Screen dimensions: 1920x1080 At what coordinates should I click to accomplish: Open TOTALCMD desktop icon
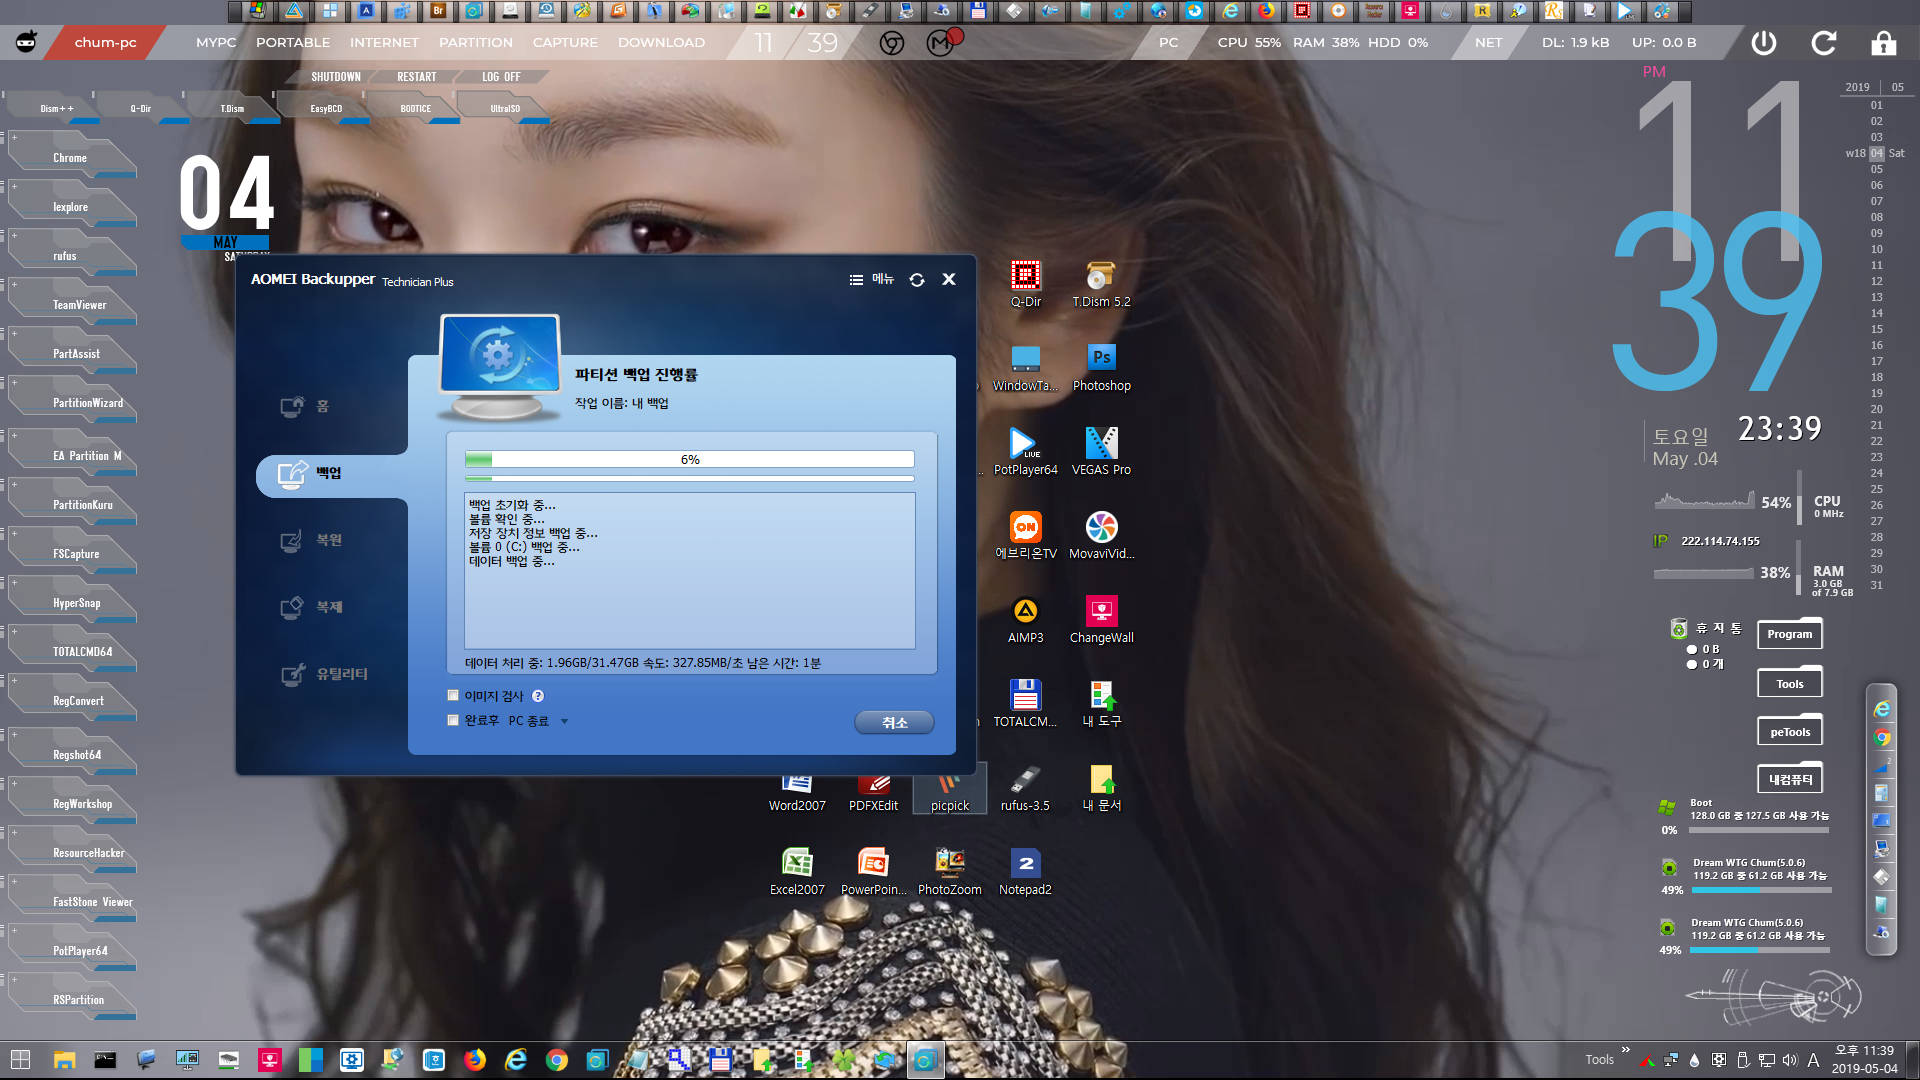pos(1025,704)
